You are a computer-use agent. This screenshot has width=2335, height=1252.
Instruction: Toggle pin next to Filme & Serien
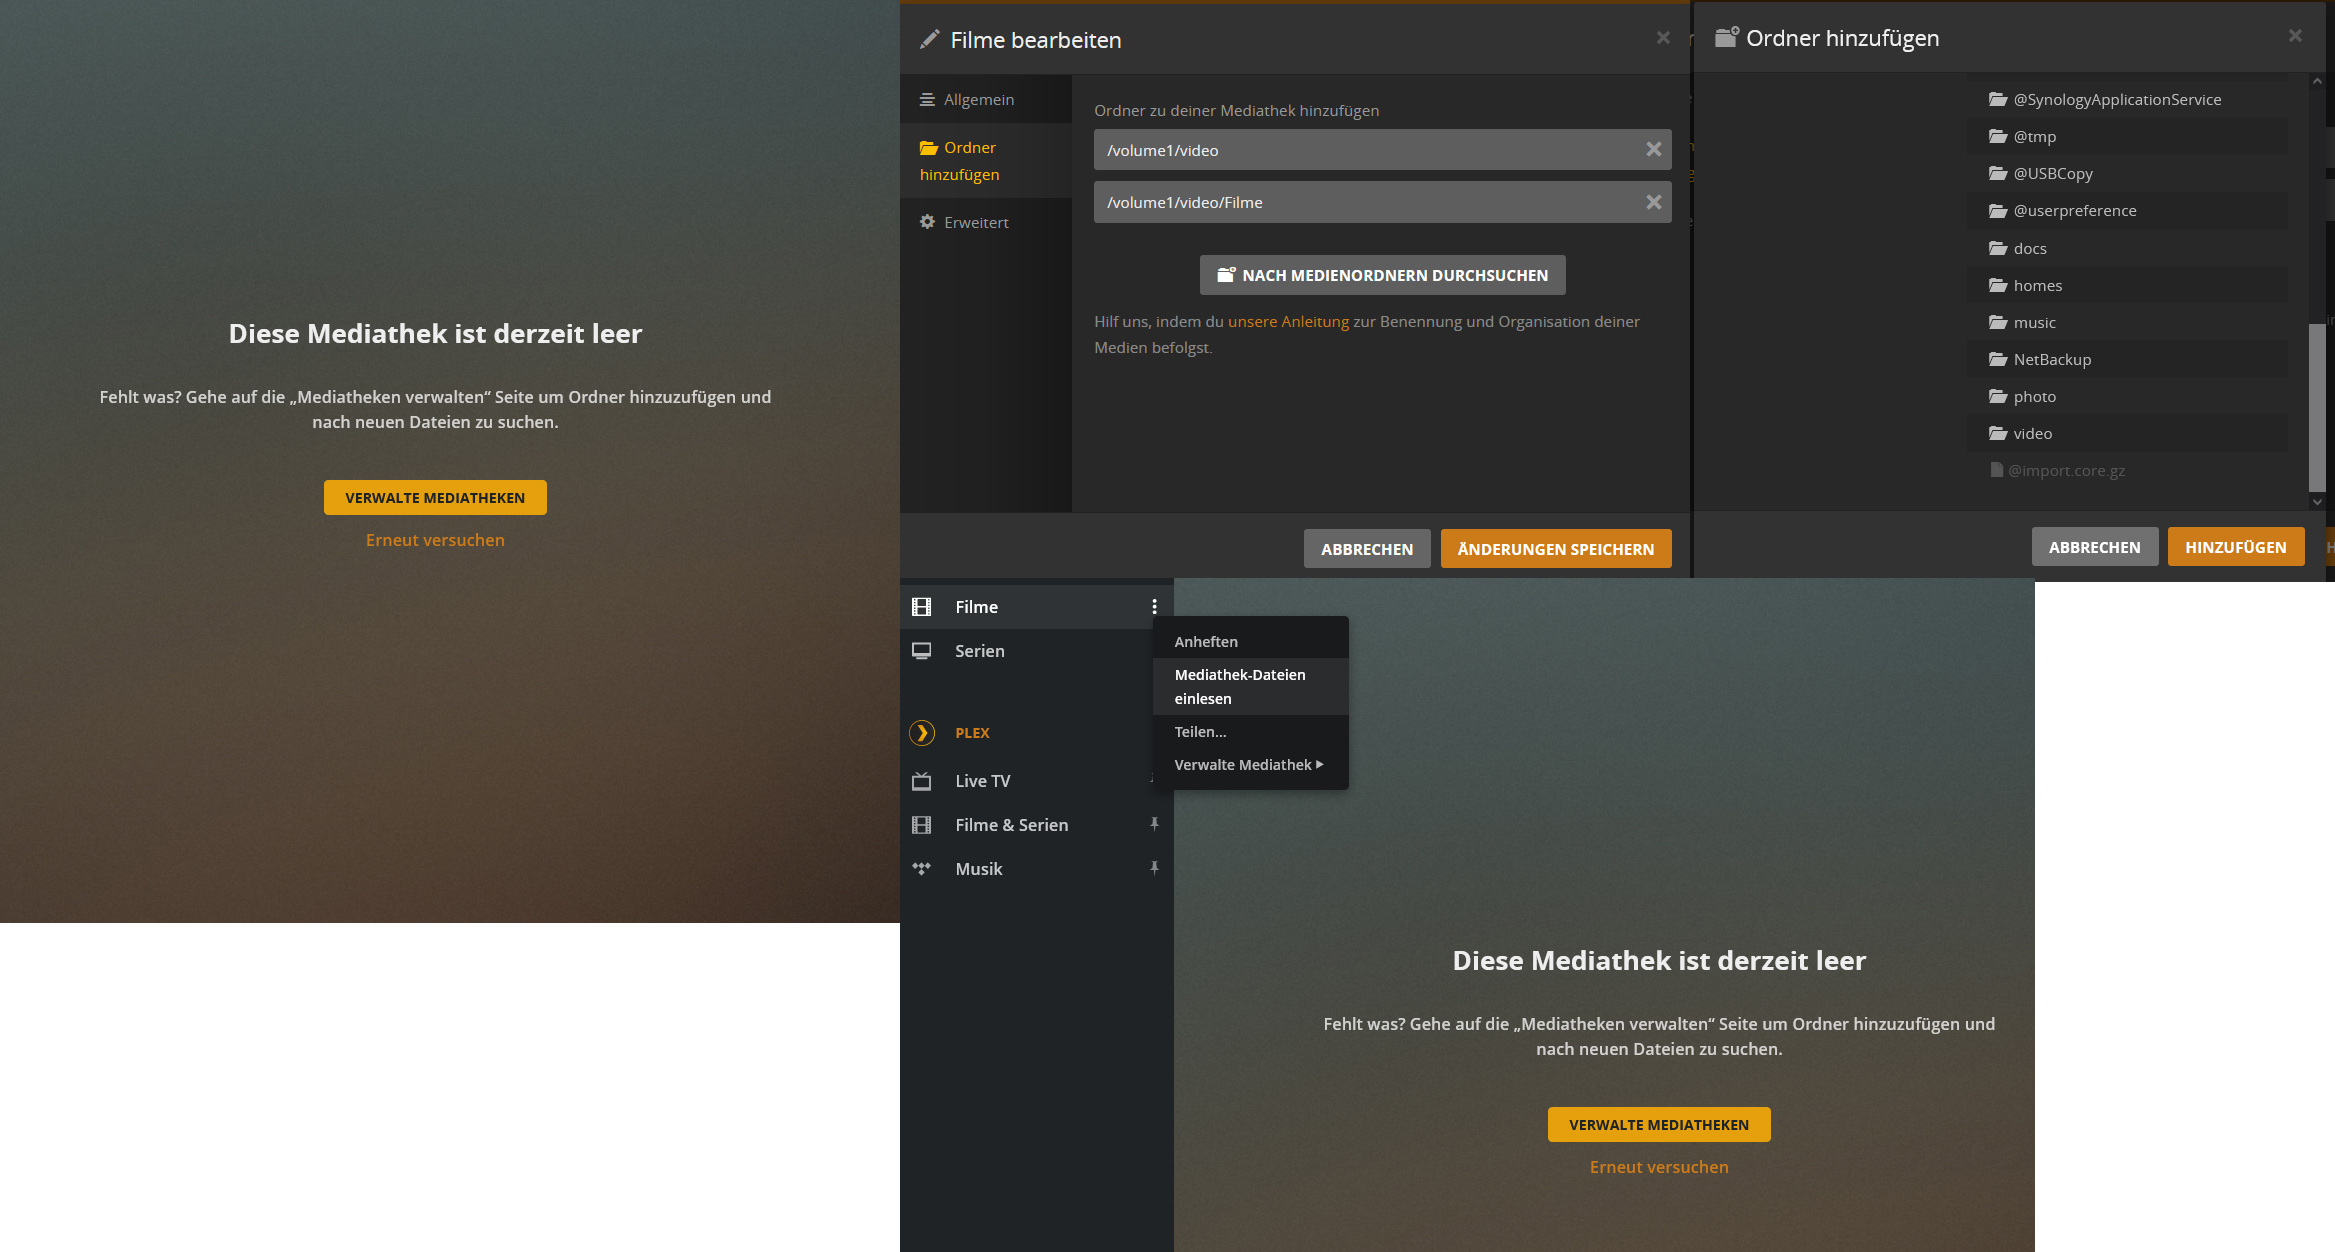click(1154, 825)
